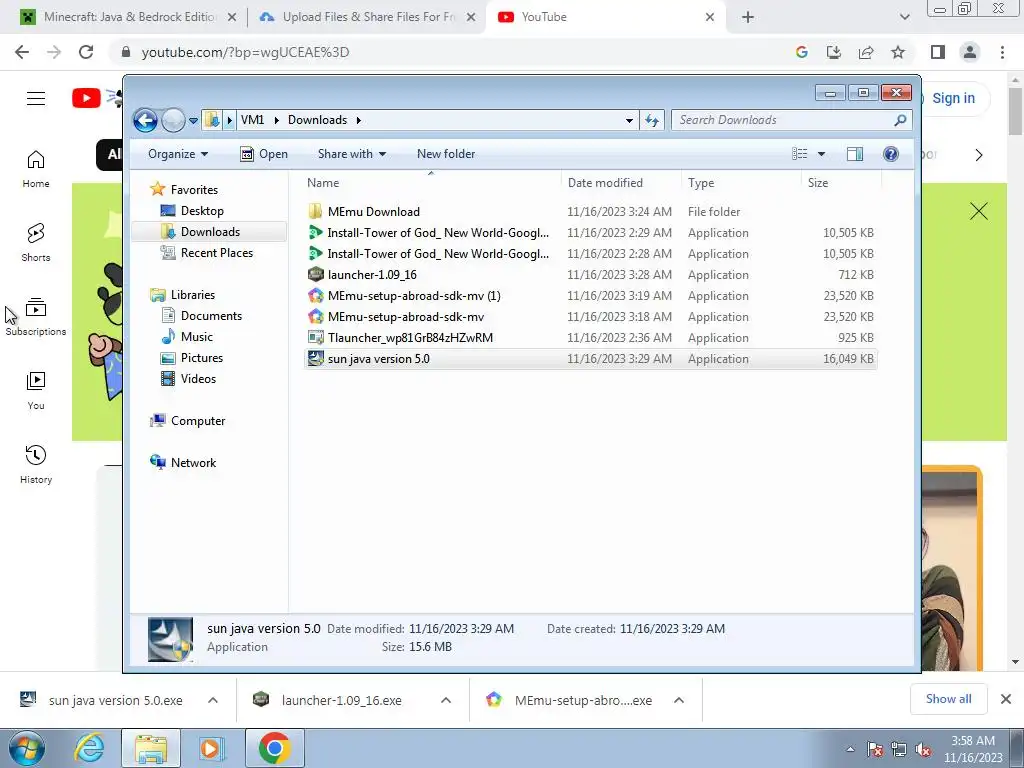This screenshot has height=768, width=1024.
Task: Open options arrow for launcher-1.09_16.exe download
Action: pyautogui.click(x=446, y=700)
